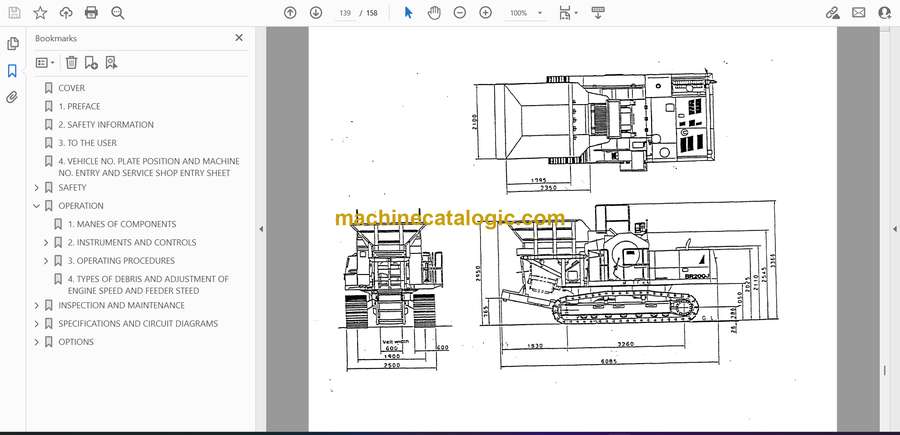900x435 pixels.
Task: Open the fit page options dropdown
Action: (x=568, y=13)
